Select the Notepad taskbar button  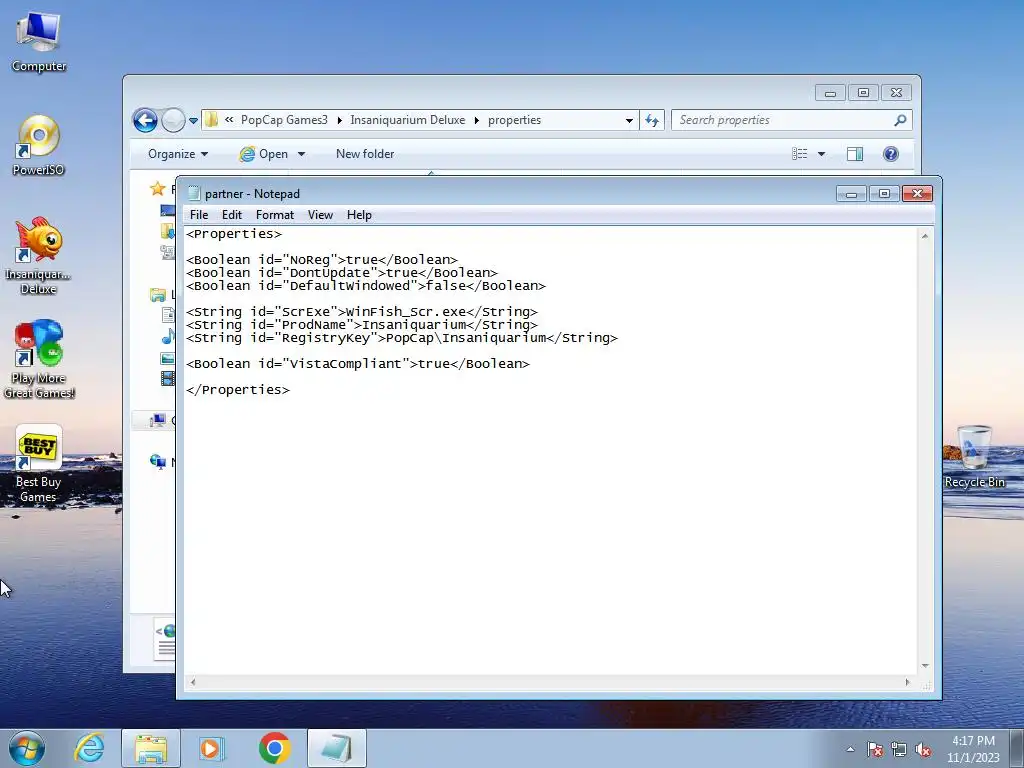pyautogui.click(x=336, y=748)
